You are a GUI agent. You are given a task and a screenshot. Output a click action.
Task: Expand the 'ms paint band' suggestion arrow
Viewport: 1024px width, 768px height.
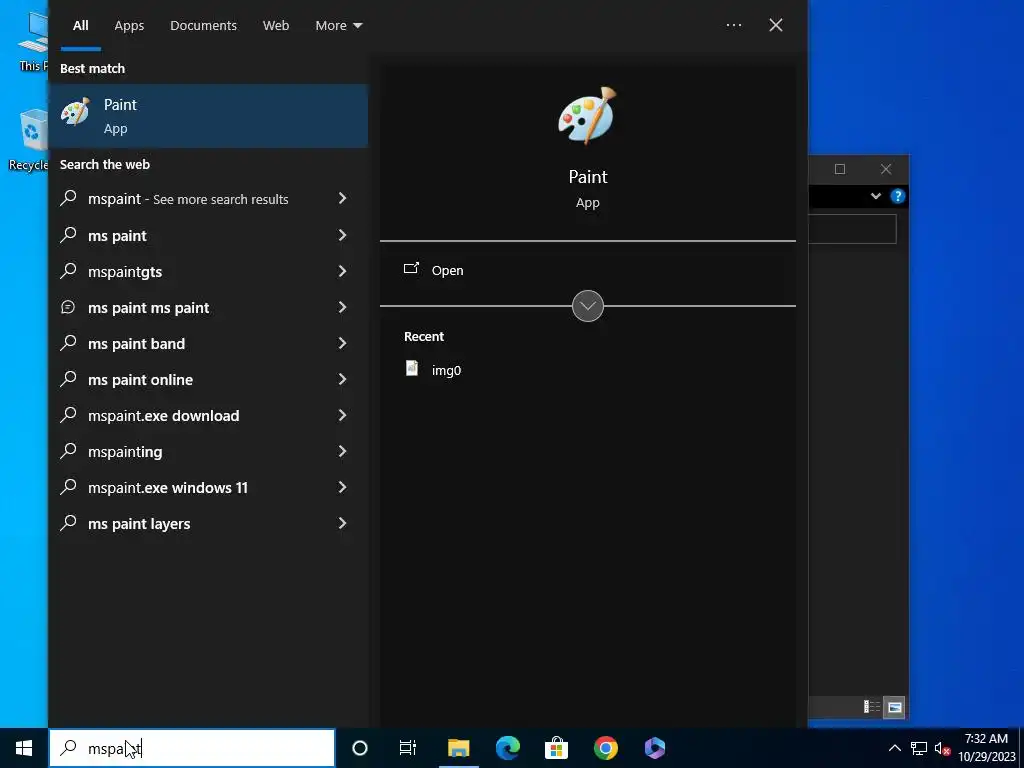pyautogui.click(x=342, y=342)
